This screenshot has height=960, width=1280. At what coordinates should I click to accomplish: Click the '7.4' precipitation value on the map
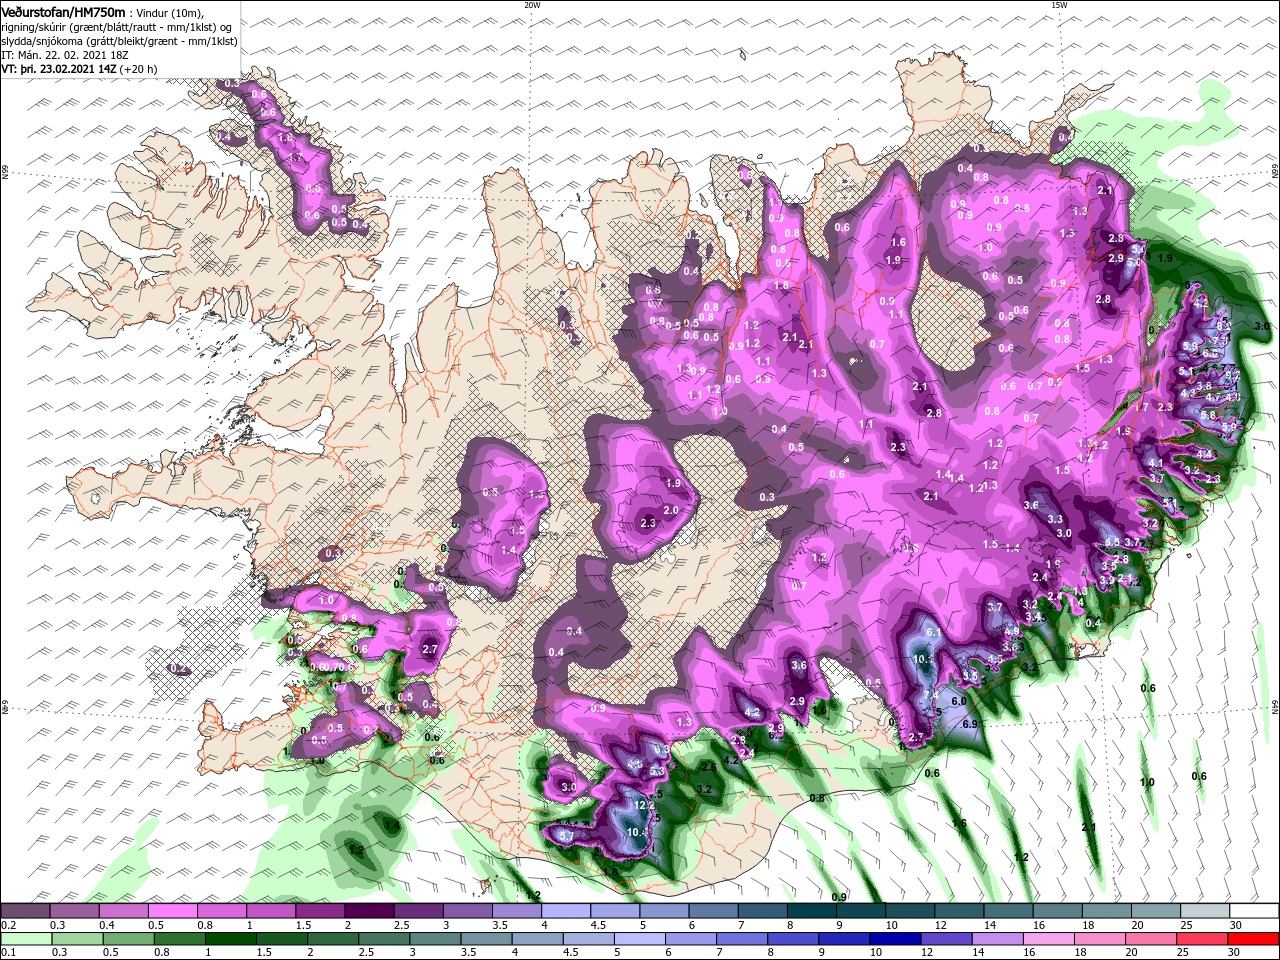point(929,696)
